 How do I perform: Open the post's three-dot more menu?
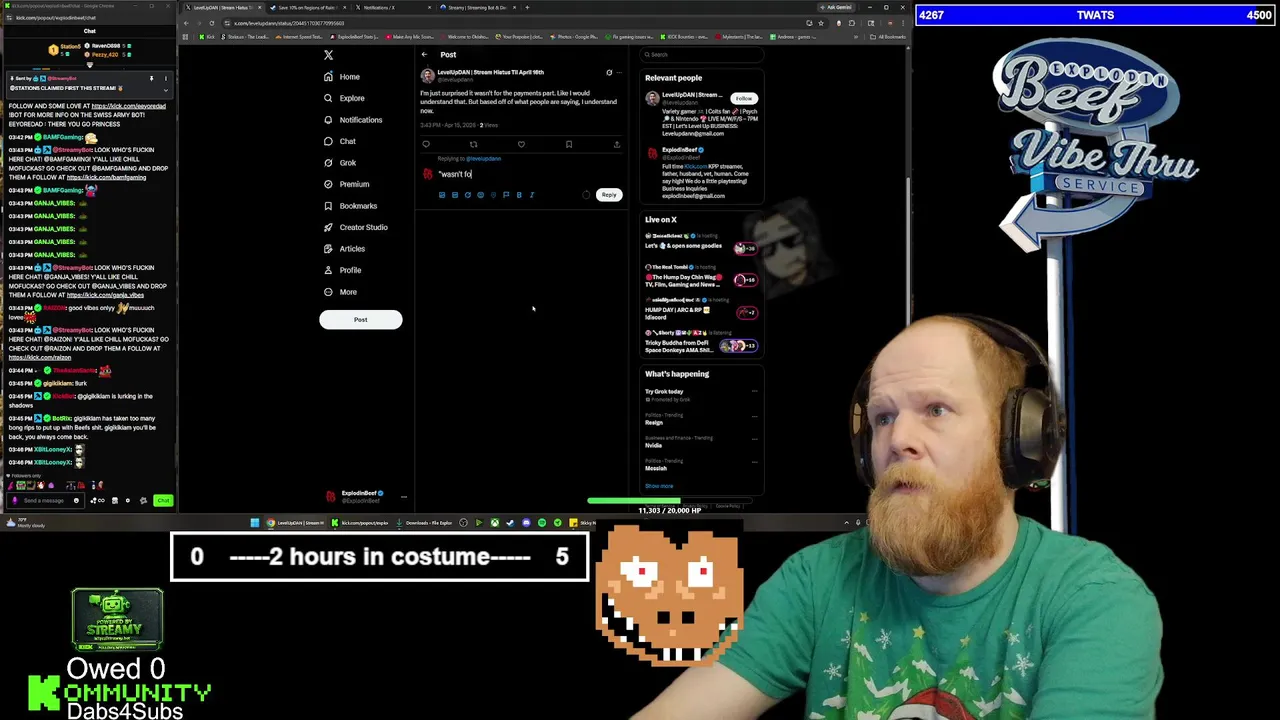tap(619, 73)
